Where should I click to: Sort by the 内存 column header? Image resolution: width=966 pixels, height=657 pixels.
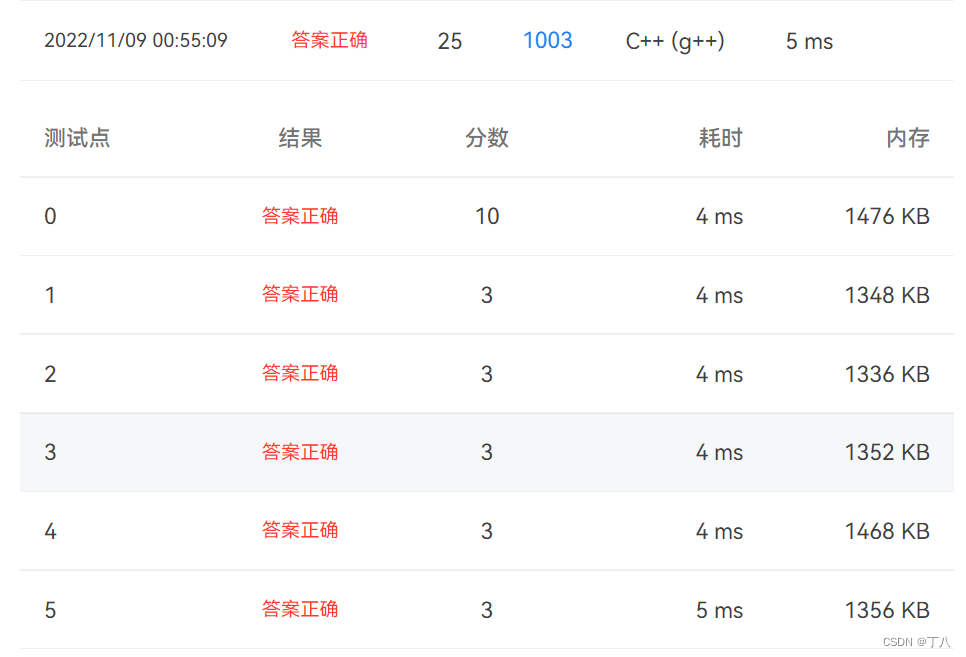(907, 138)
